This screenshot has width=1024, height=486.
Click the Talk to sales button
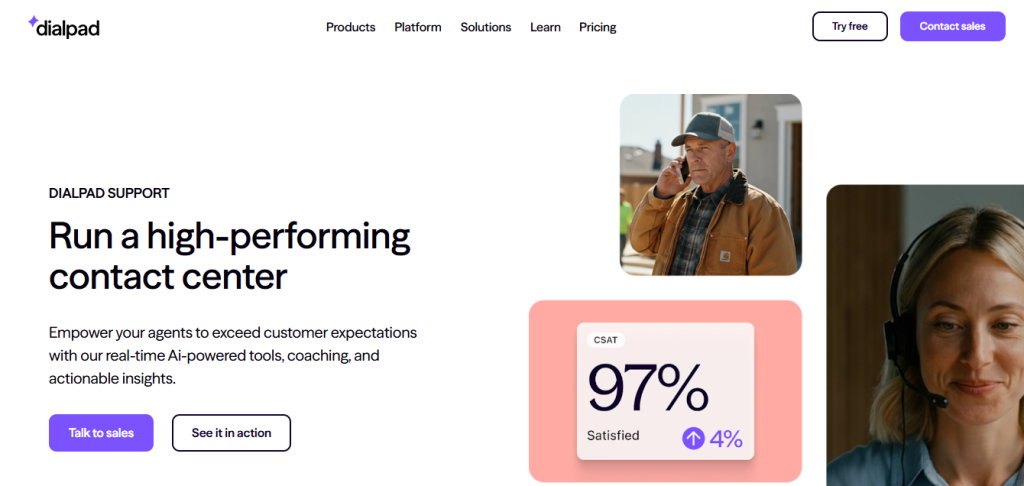point(101,433)
